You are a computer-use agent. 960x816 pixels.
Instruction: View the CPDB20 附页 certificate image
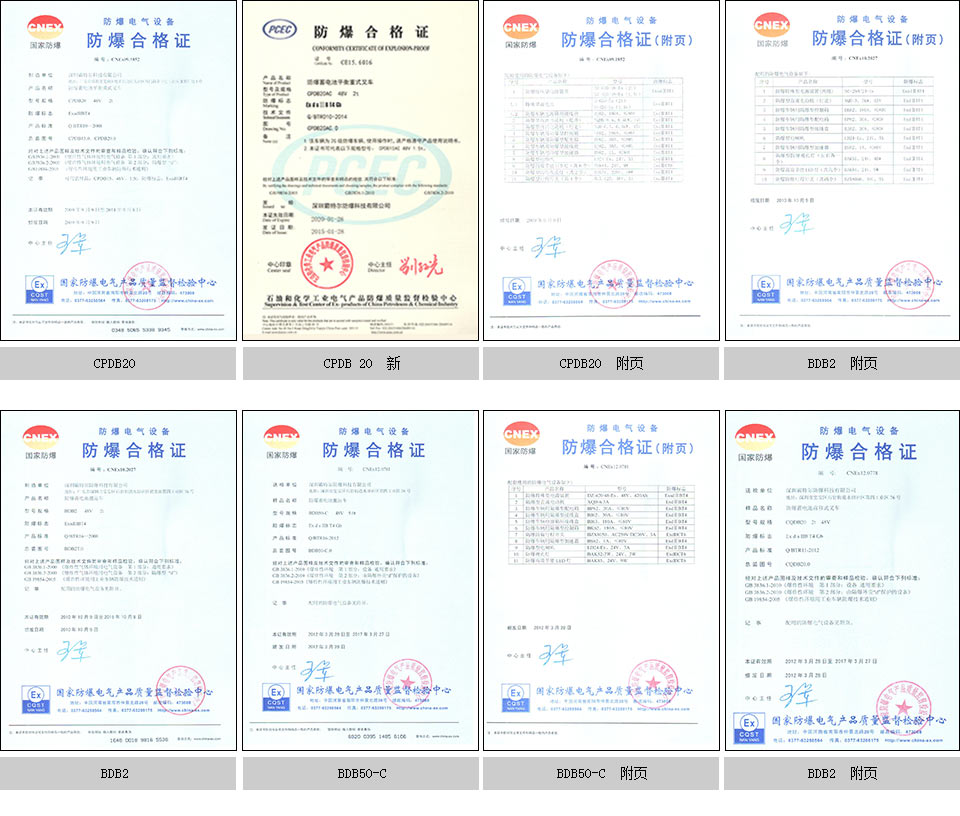point(600,170)
